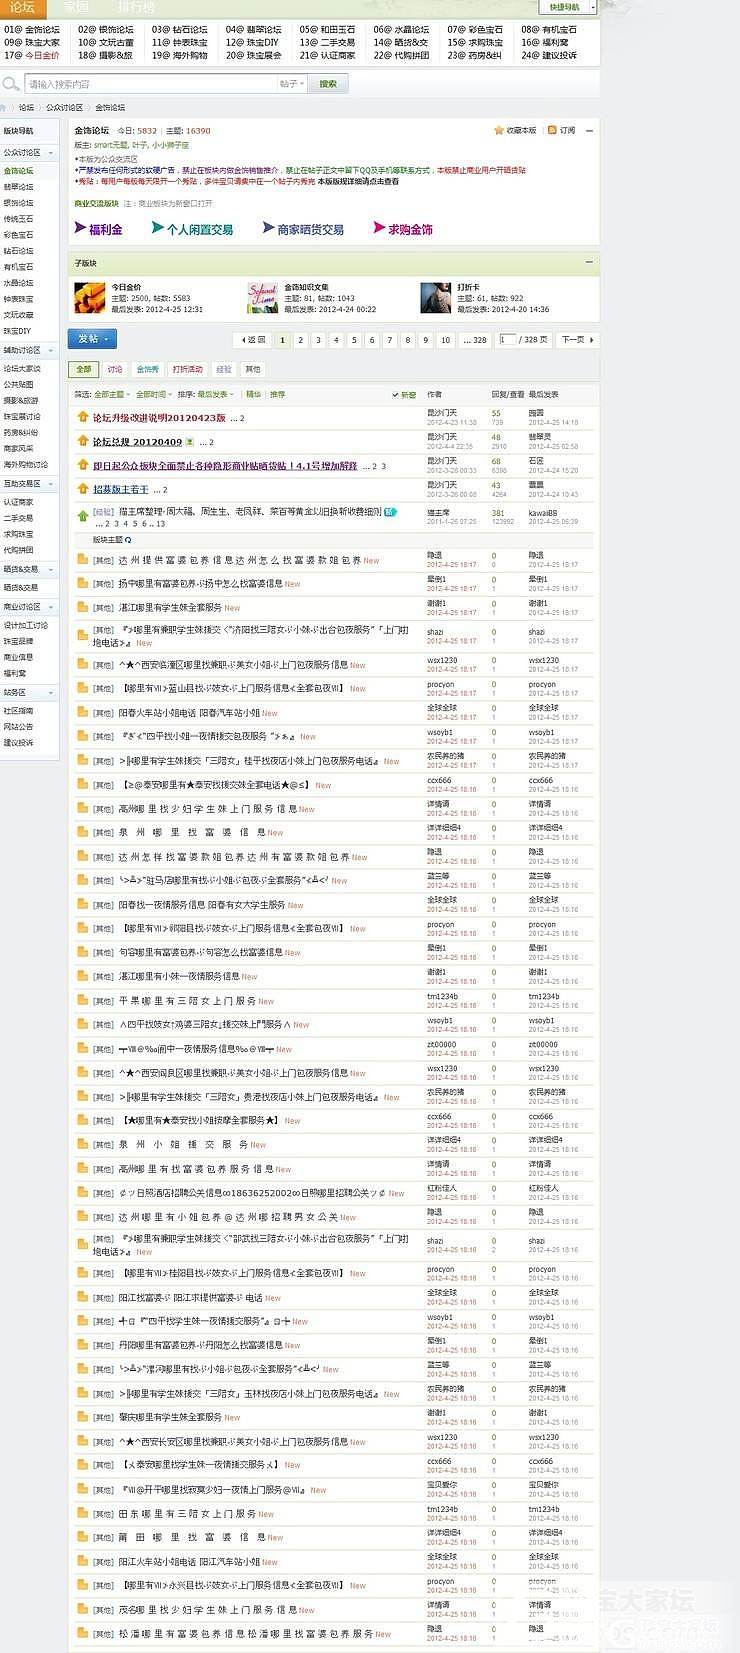This screenshot has height=1653, width=740.
Task: Focus the 请输入搜索内容 search input field
Action: pos(150,84)
